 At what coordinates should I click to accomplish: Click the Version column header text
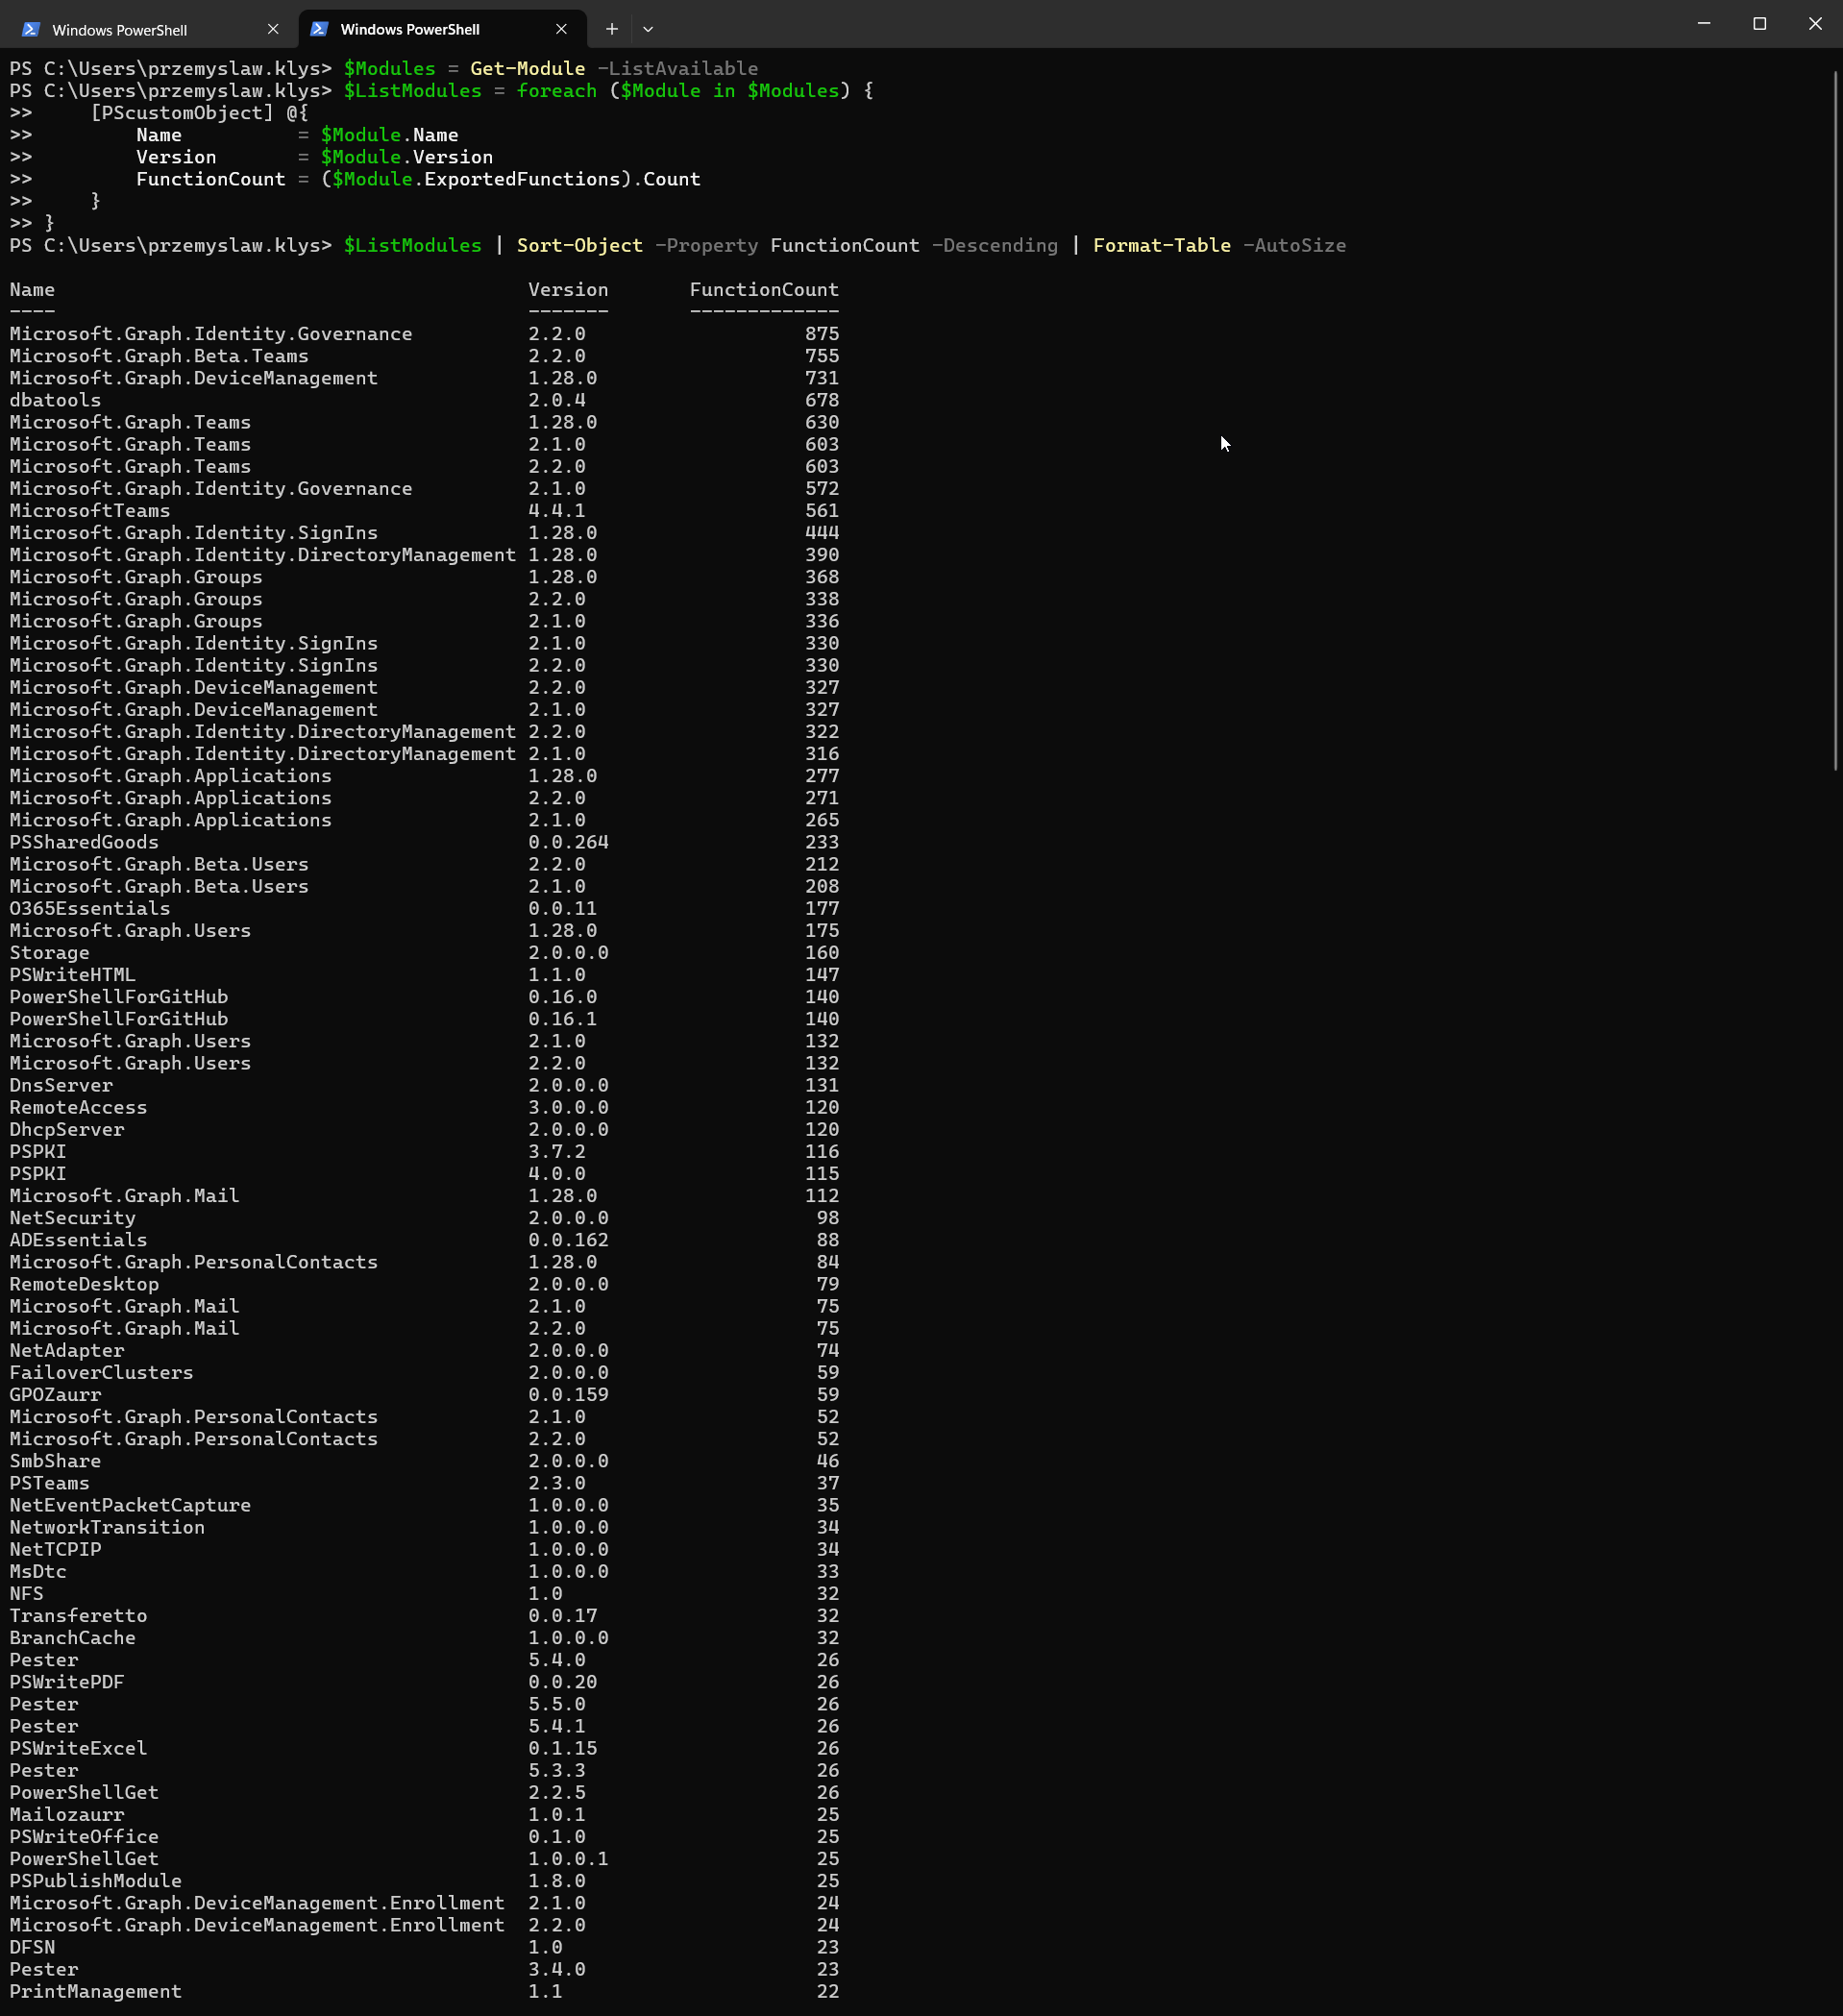point(568,290)
